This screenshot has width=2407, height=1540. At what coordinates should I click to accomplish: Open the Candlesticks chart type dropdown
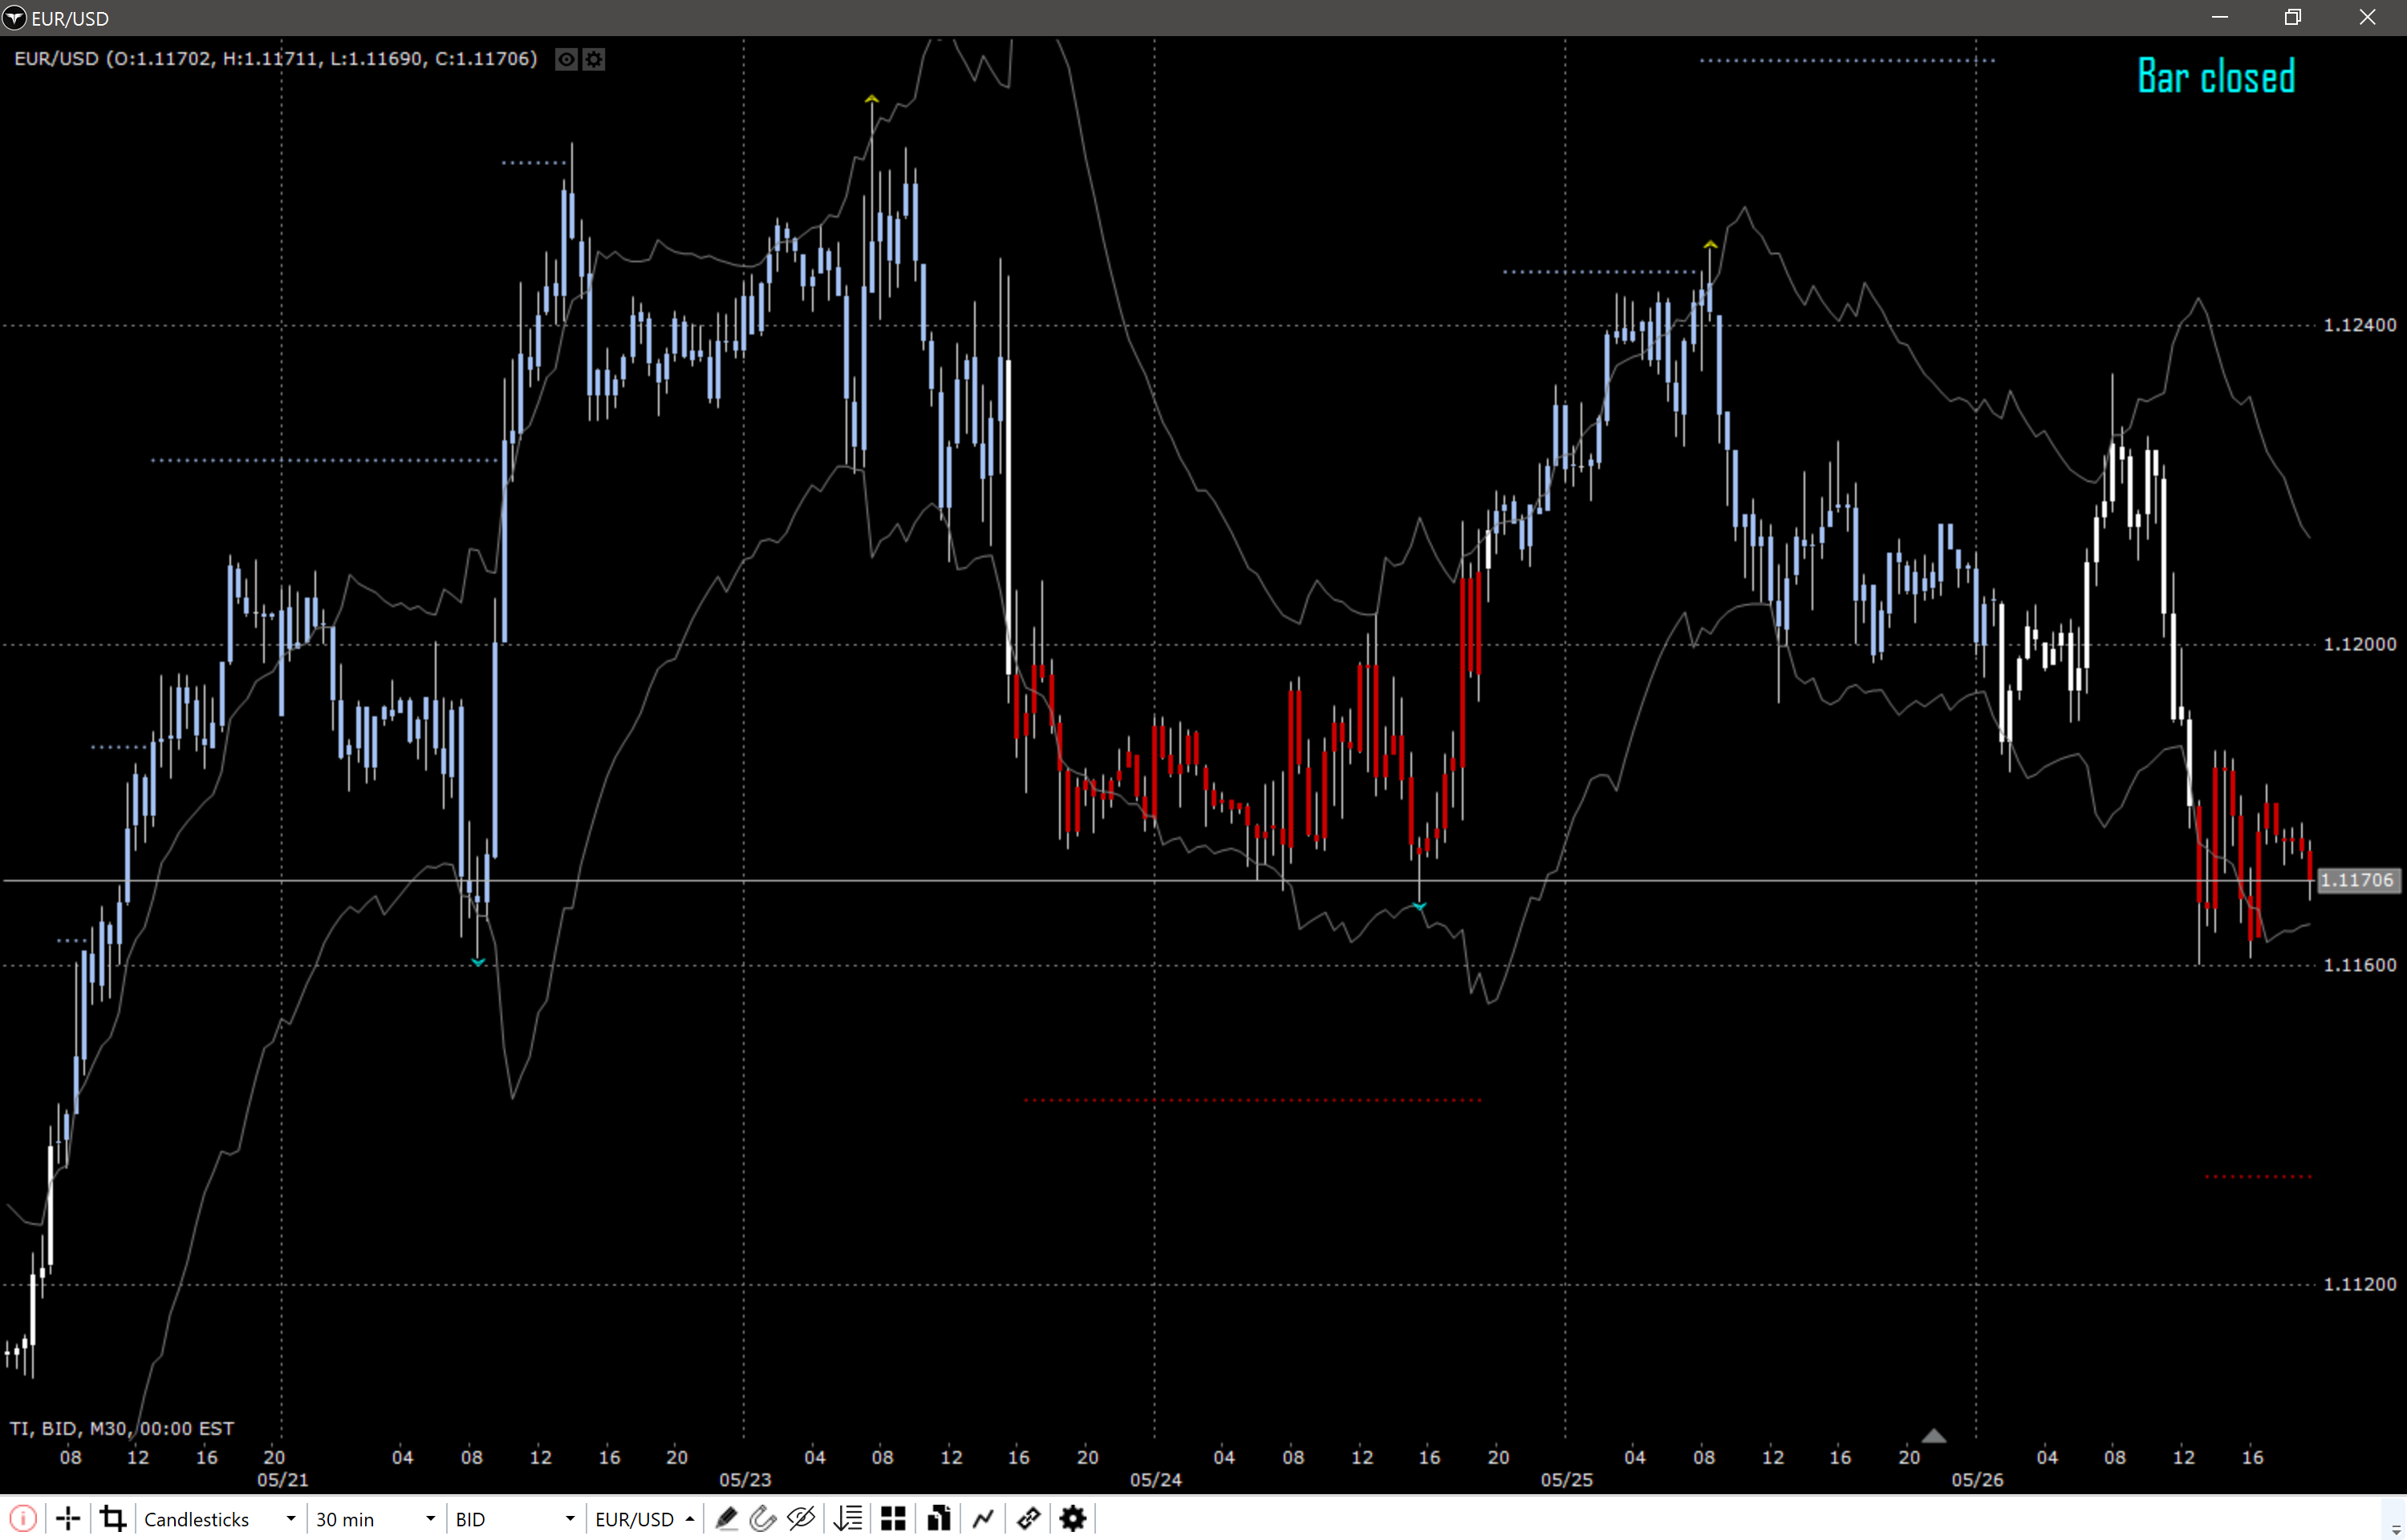click(x=219, y=1518)
